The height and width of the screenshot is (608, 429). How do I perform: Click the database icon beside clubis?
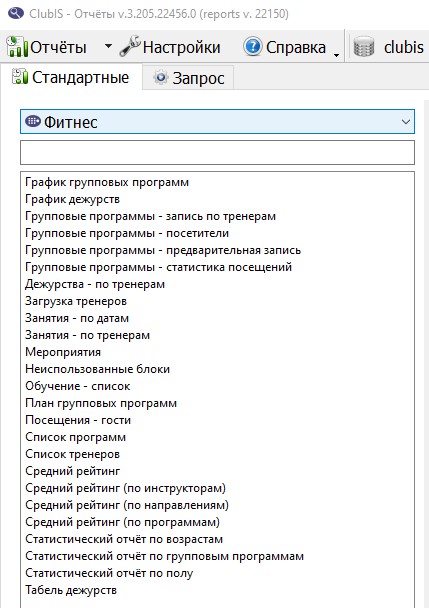pyautogui.click(x=363, y=47)
